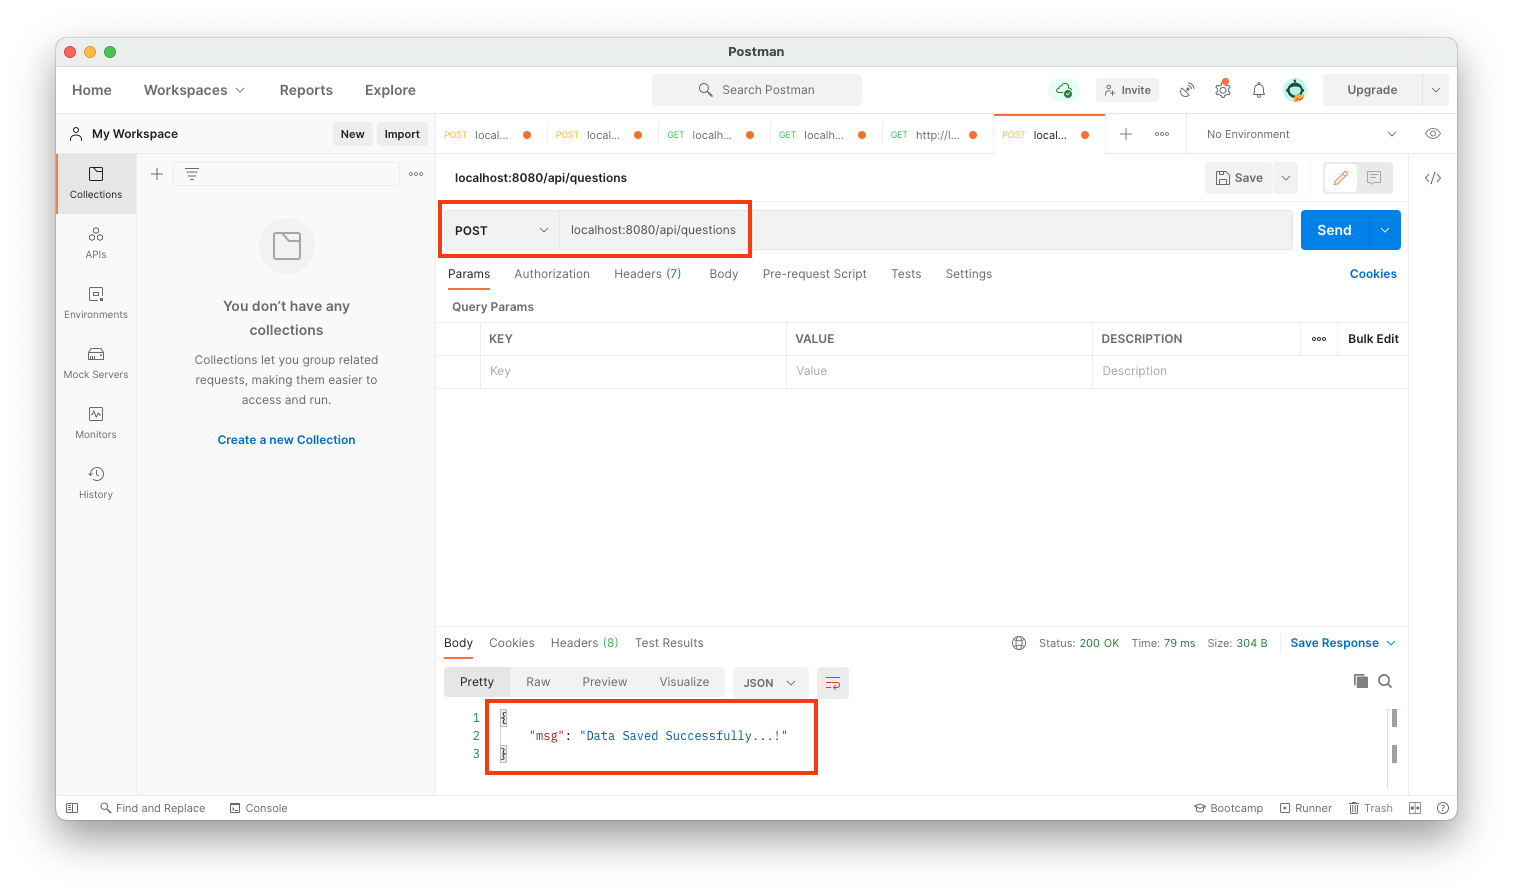Open the POST method dropdown
Viewport: 1513px width, 894px height.
(x=501, y=230)
